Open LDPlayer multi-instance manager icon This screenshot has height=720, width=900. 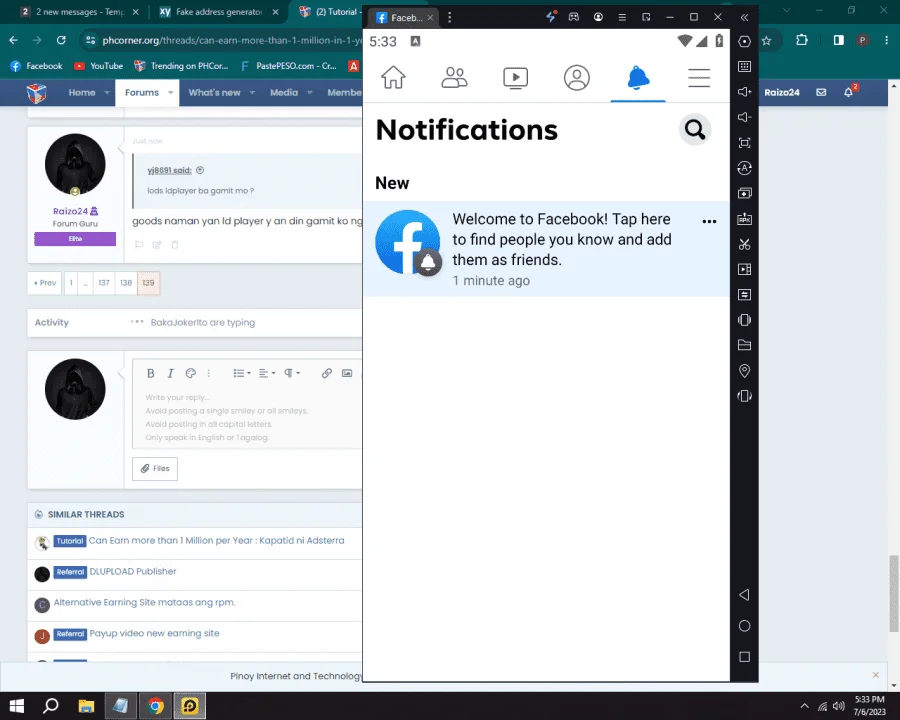click(744, 193)
